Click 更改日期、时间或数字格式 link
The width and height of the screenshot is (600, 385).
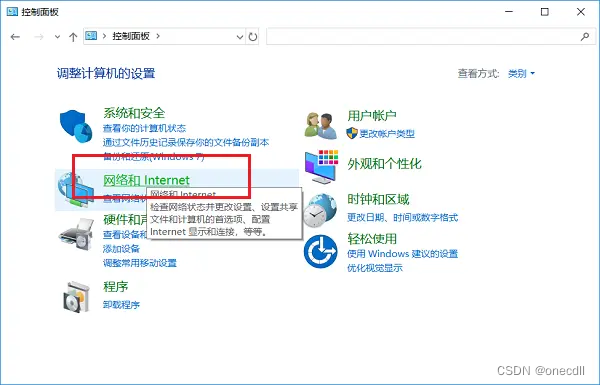(402, 217)
